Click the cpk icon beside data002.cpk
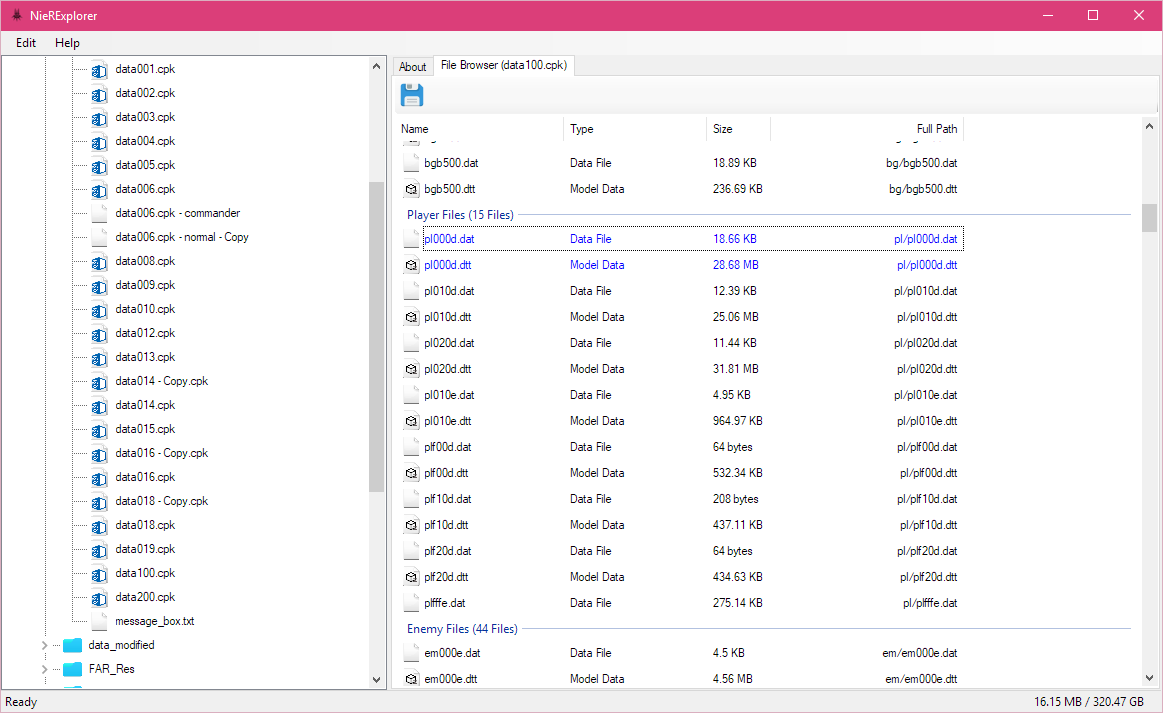Image resolution: width=1163 pixels, height=713 pixels. click(x=99, y=94)
